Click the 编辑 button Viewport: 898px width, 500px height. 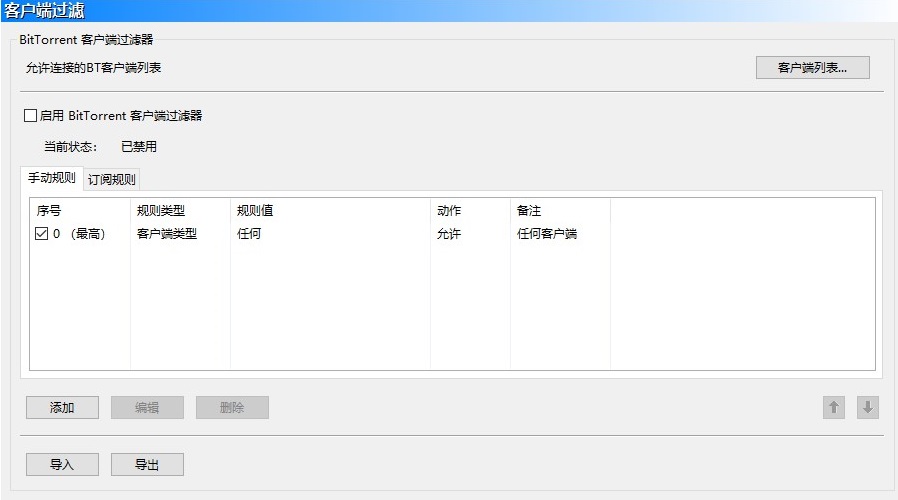146,408
